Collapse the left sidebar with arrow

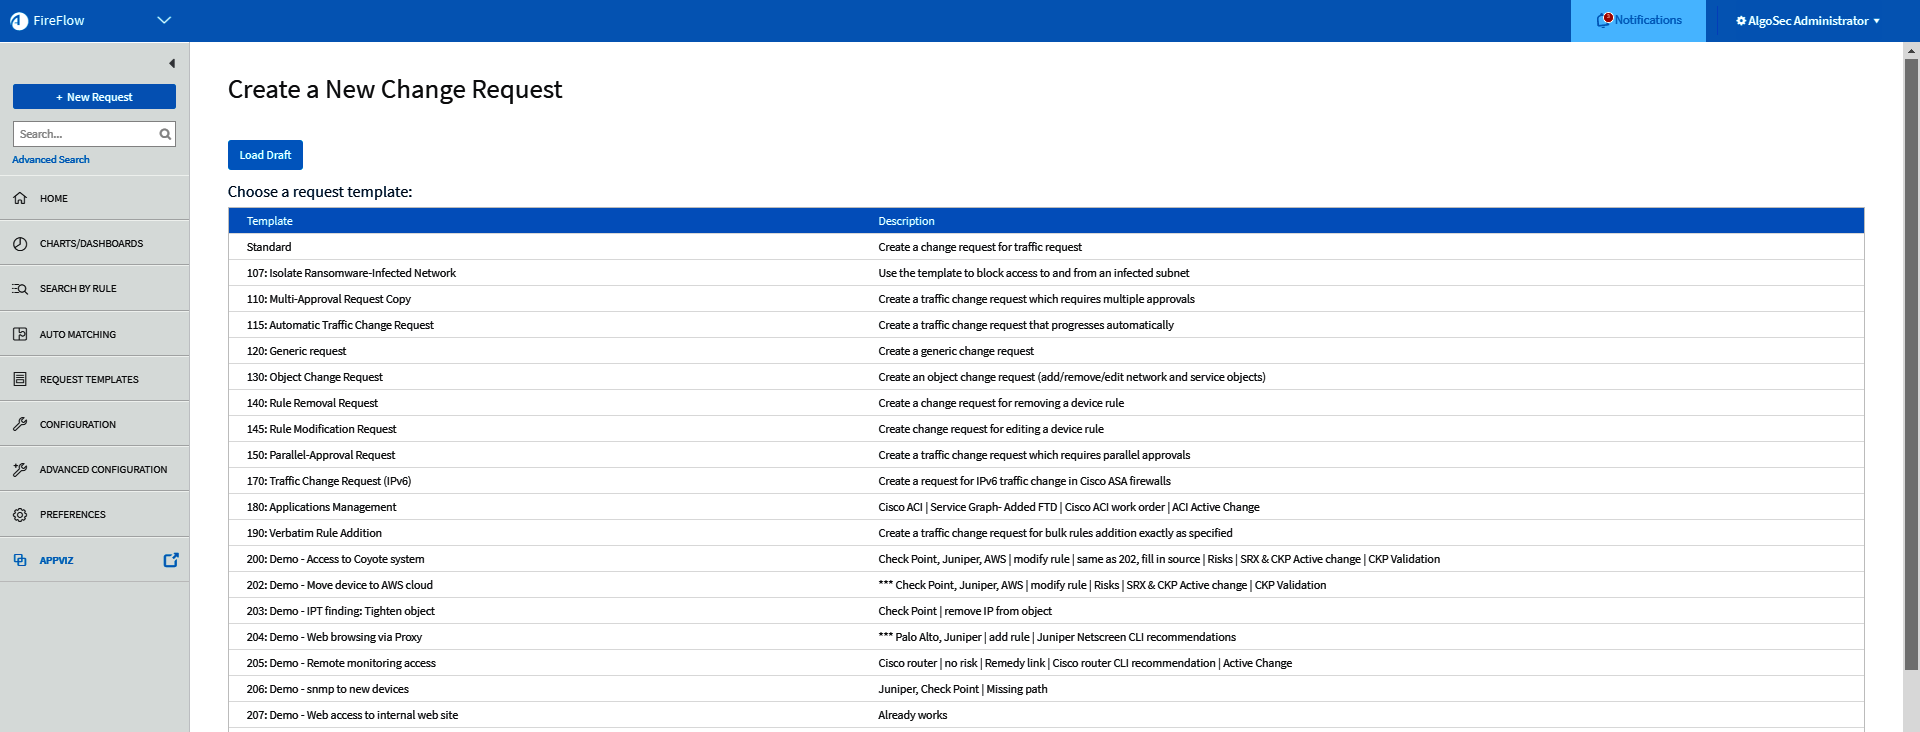(x=172, y=63)
